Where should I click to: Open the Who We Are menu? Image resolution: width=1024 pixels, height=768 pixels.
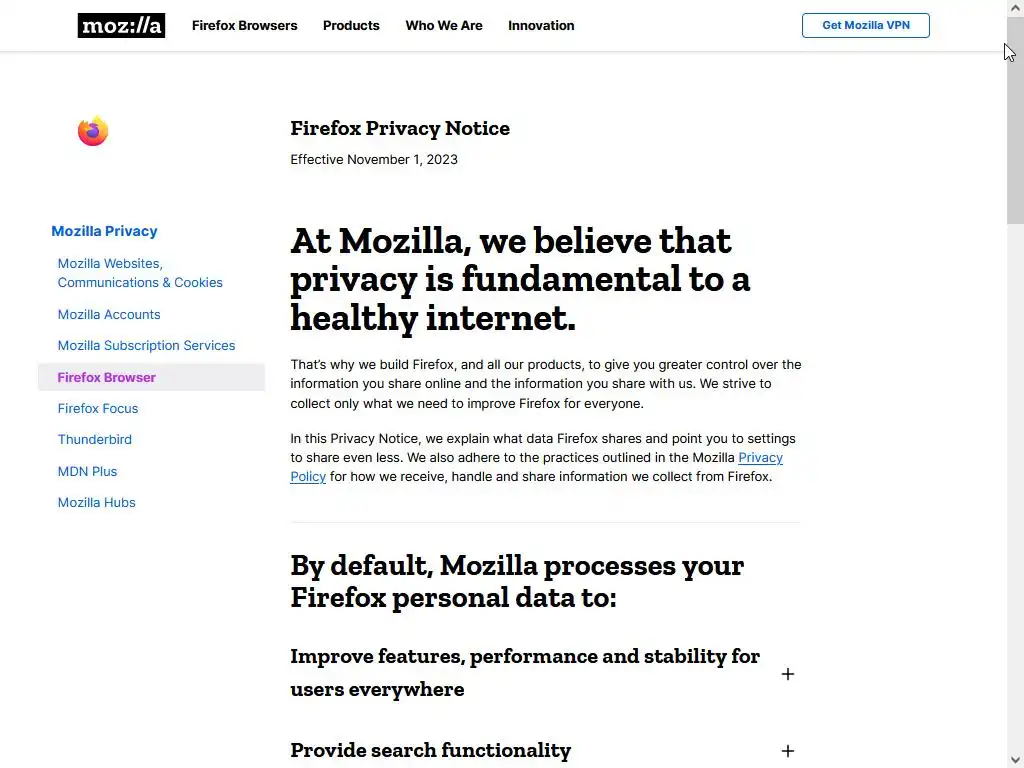[x=443, y=25]
